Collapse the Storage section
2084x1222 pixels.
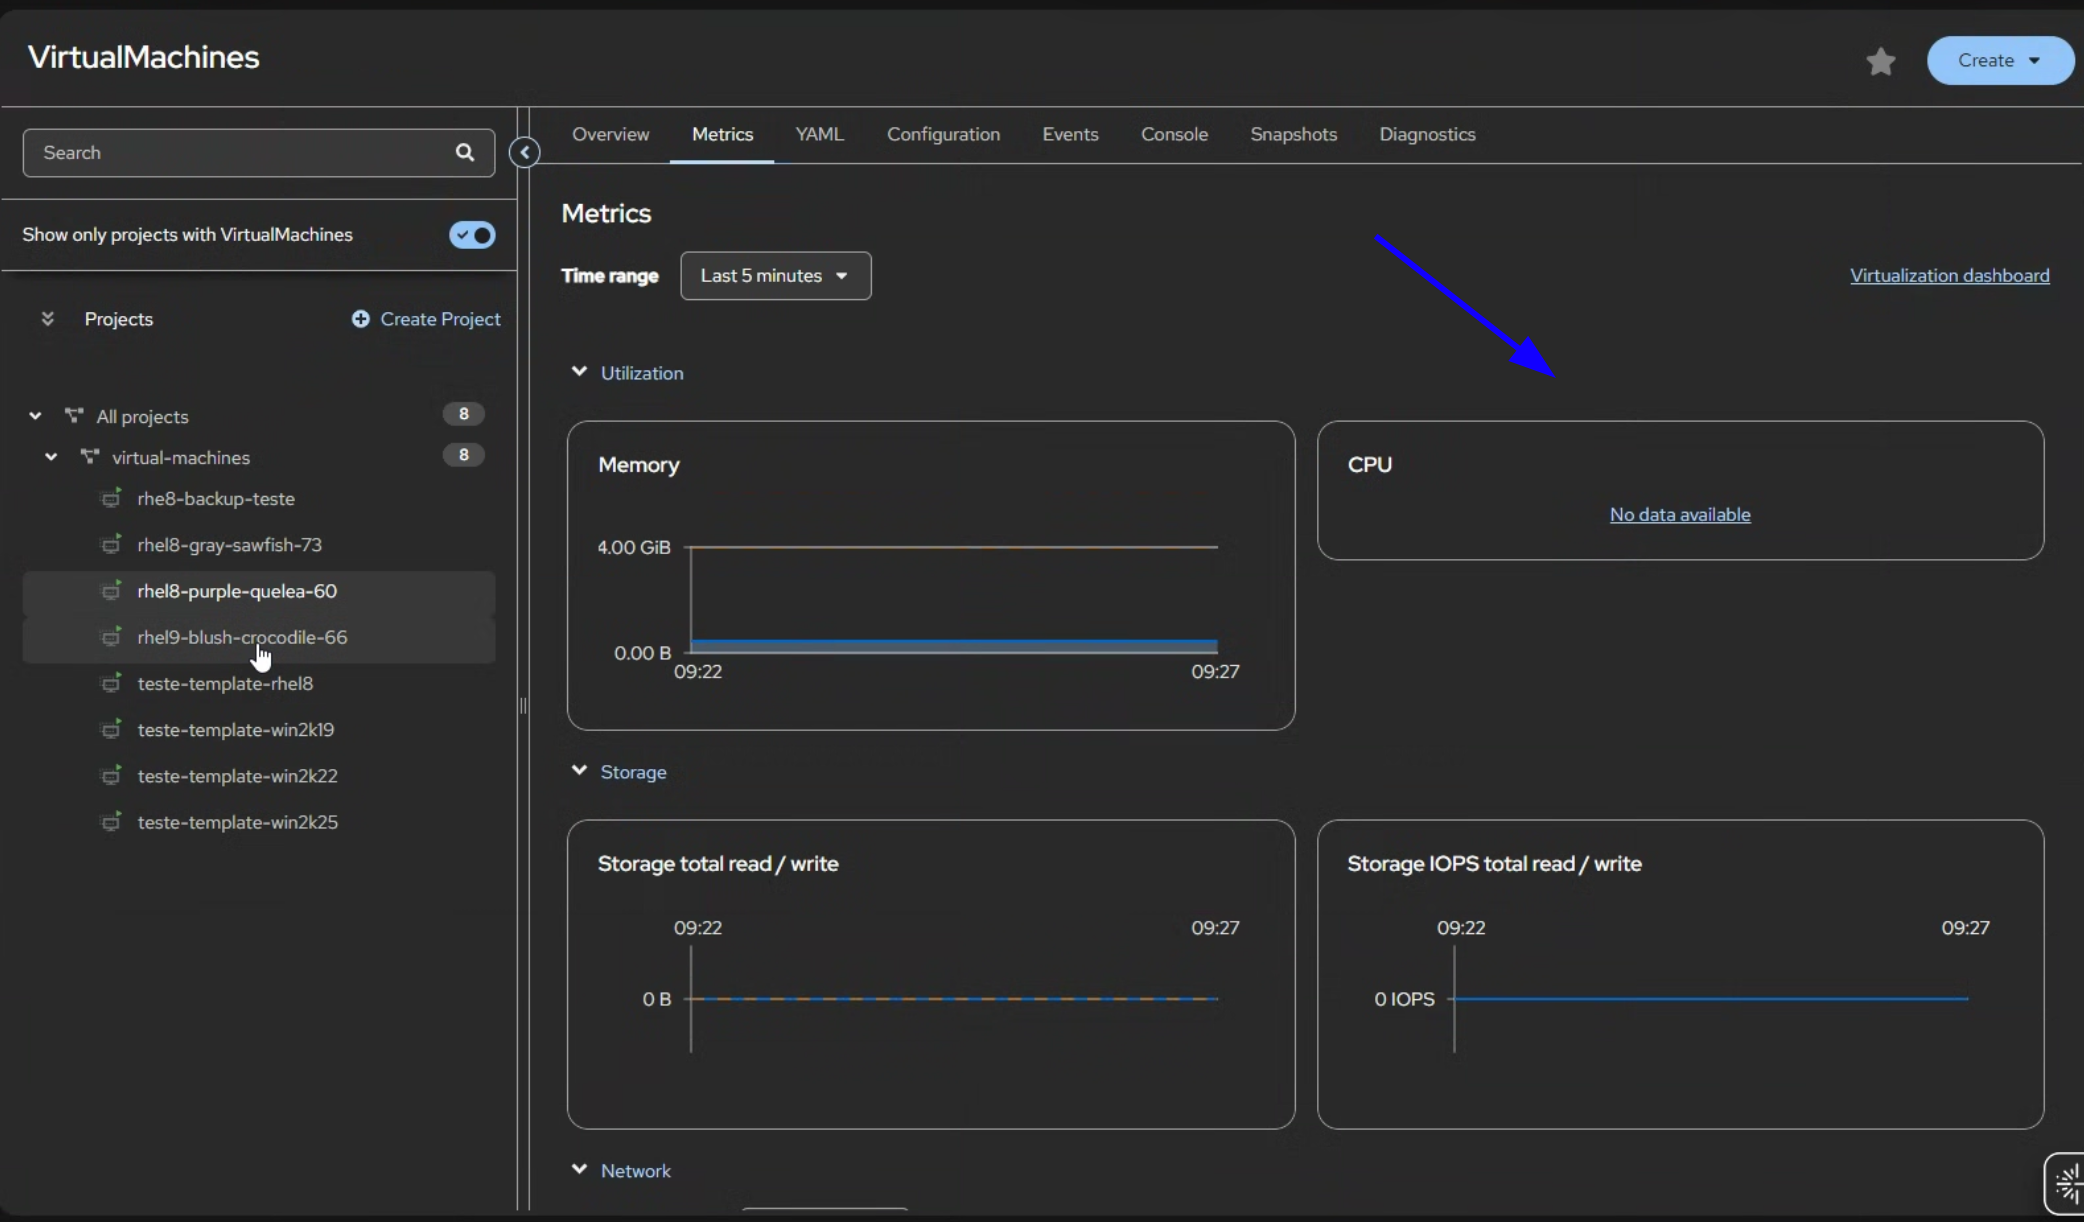579,771
